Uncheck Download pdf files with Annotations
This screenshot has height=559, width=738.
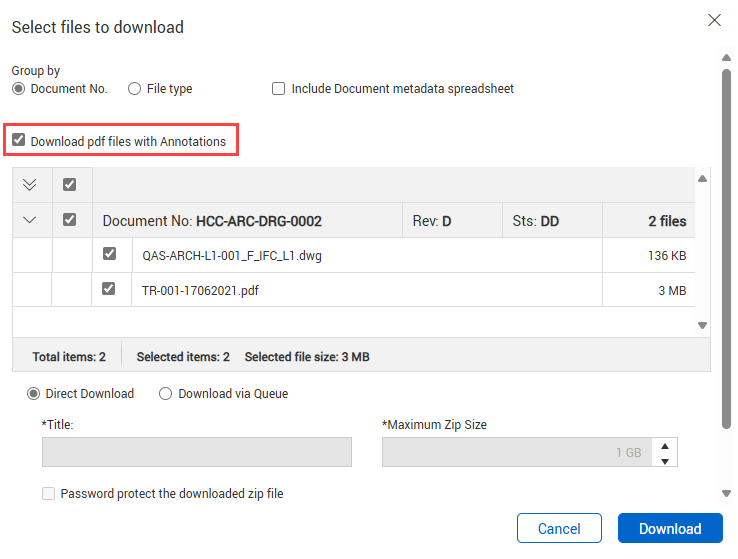click(x=19, y=141)
